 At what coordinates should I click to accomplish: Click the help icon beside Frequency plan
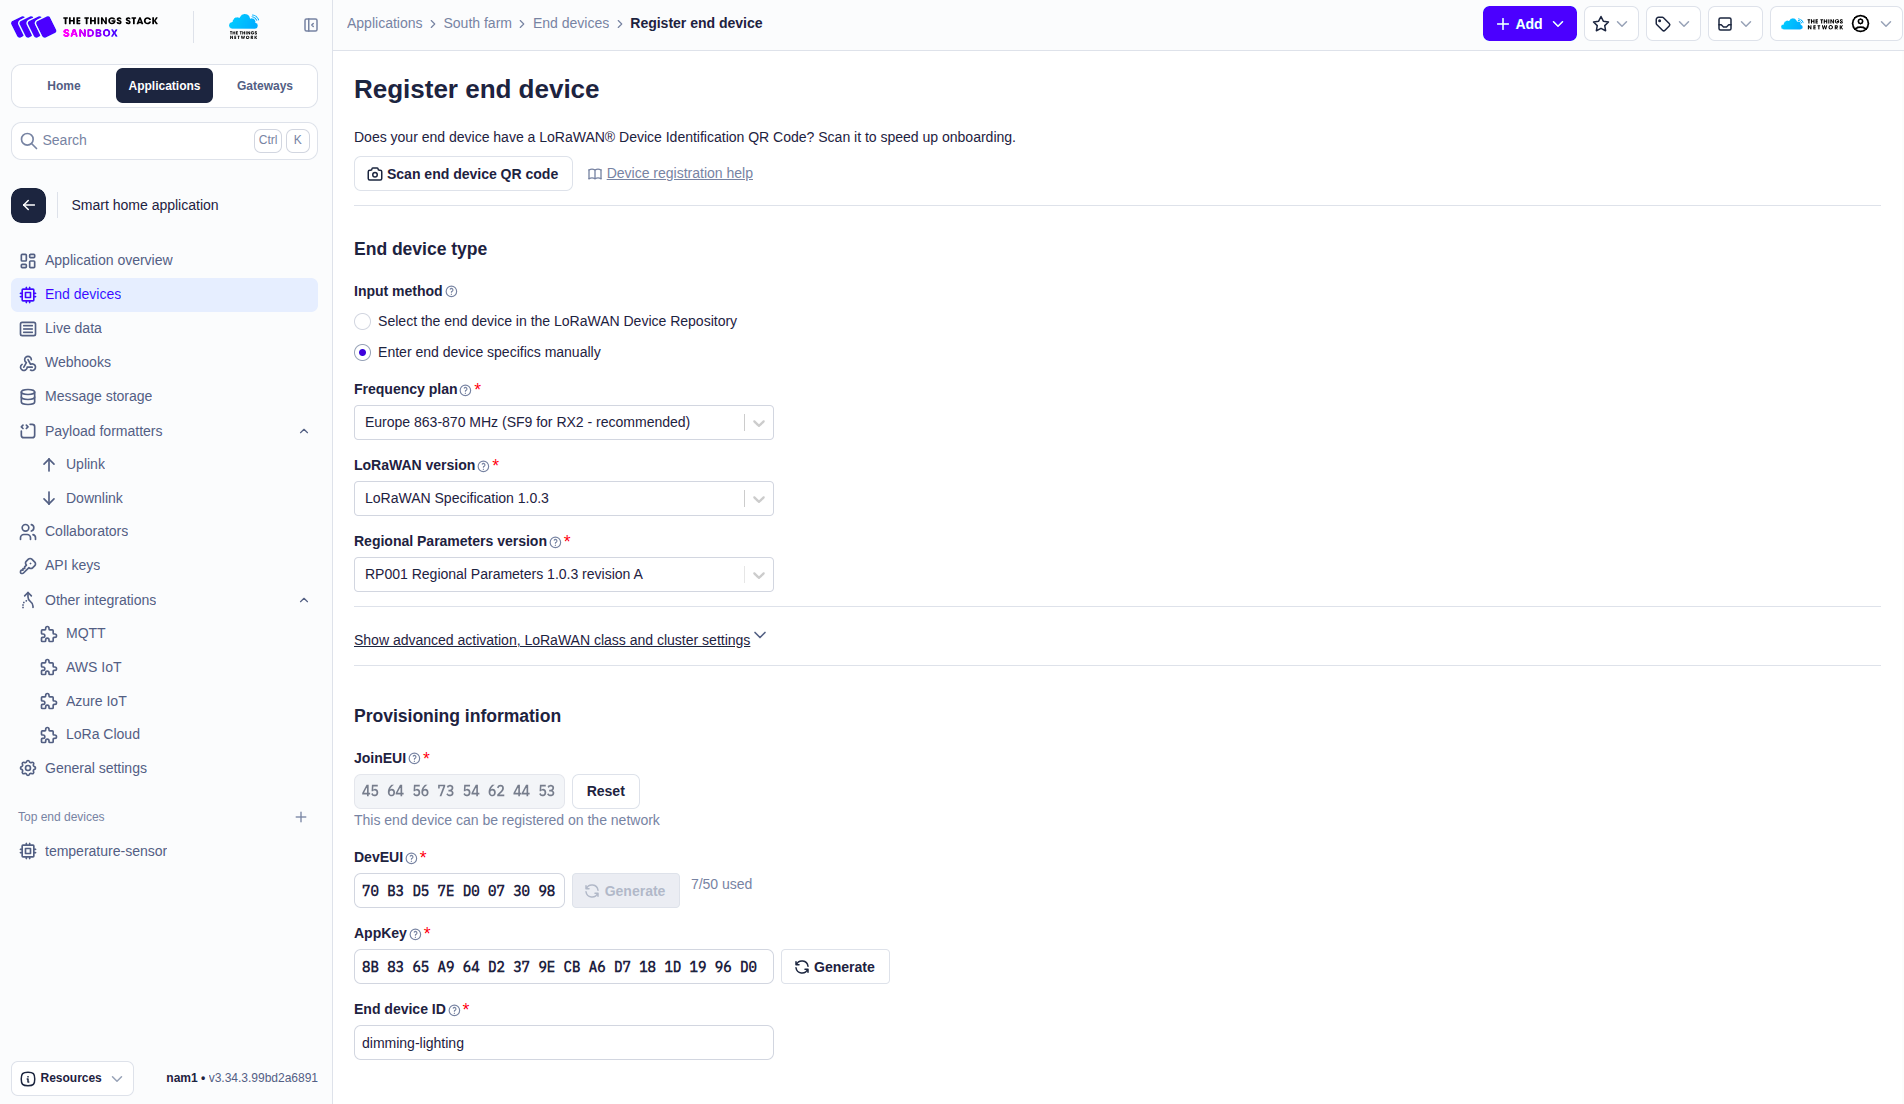(465, 390)
